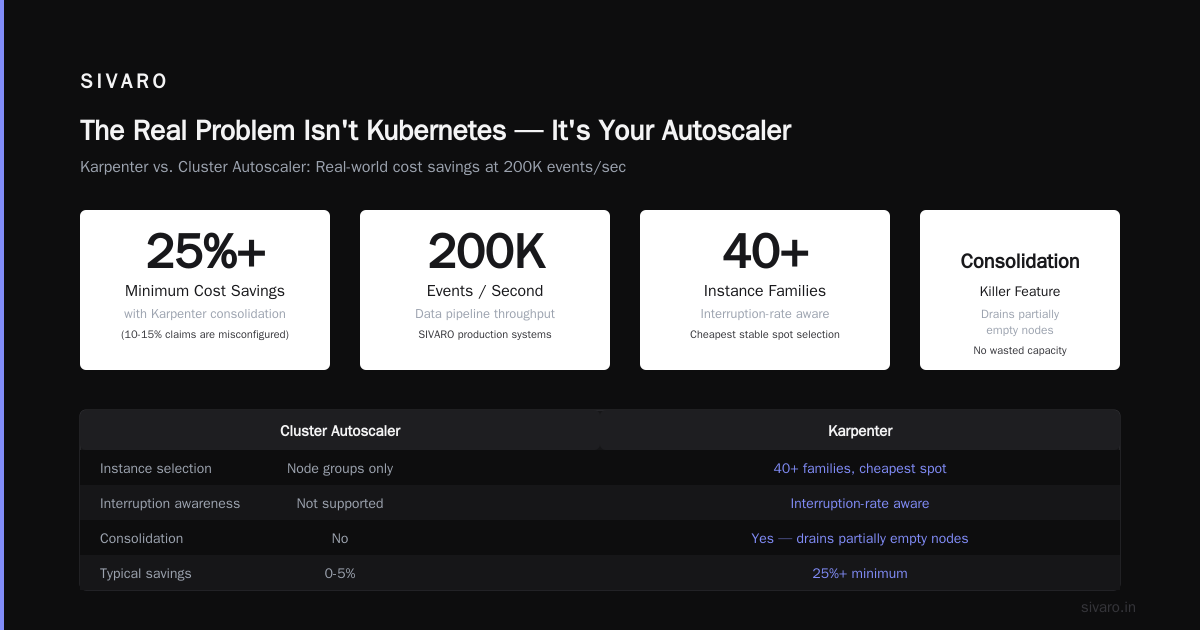Click 'Interruption awareness' row label
This screenshot has height=630, width=1200.
tap(170, 503)
